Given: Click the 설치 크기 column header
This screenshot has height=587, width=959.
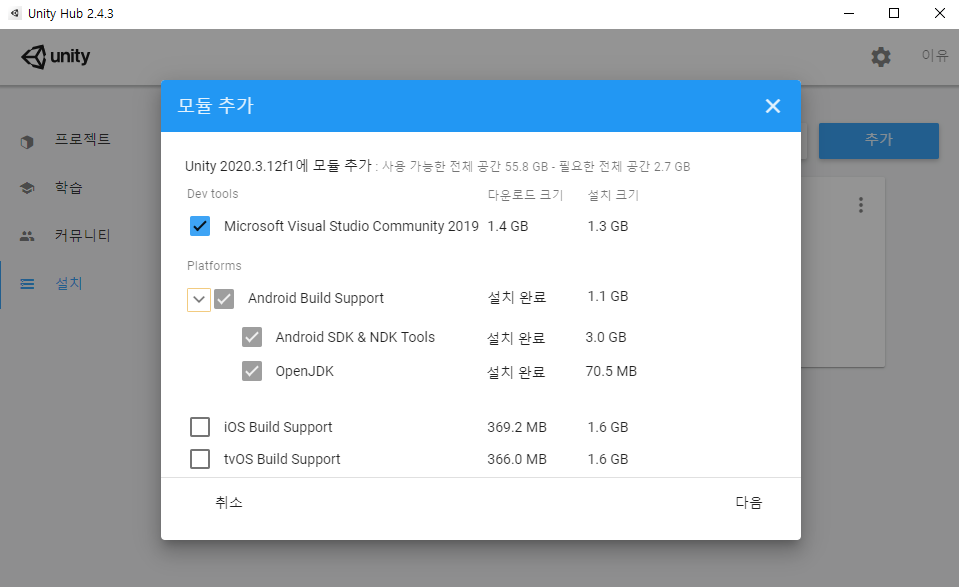Looking at the screenshot, I should (x=613, y=195).
